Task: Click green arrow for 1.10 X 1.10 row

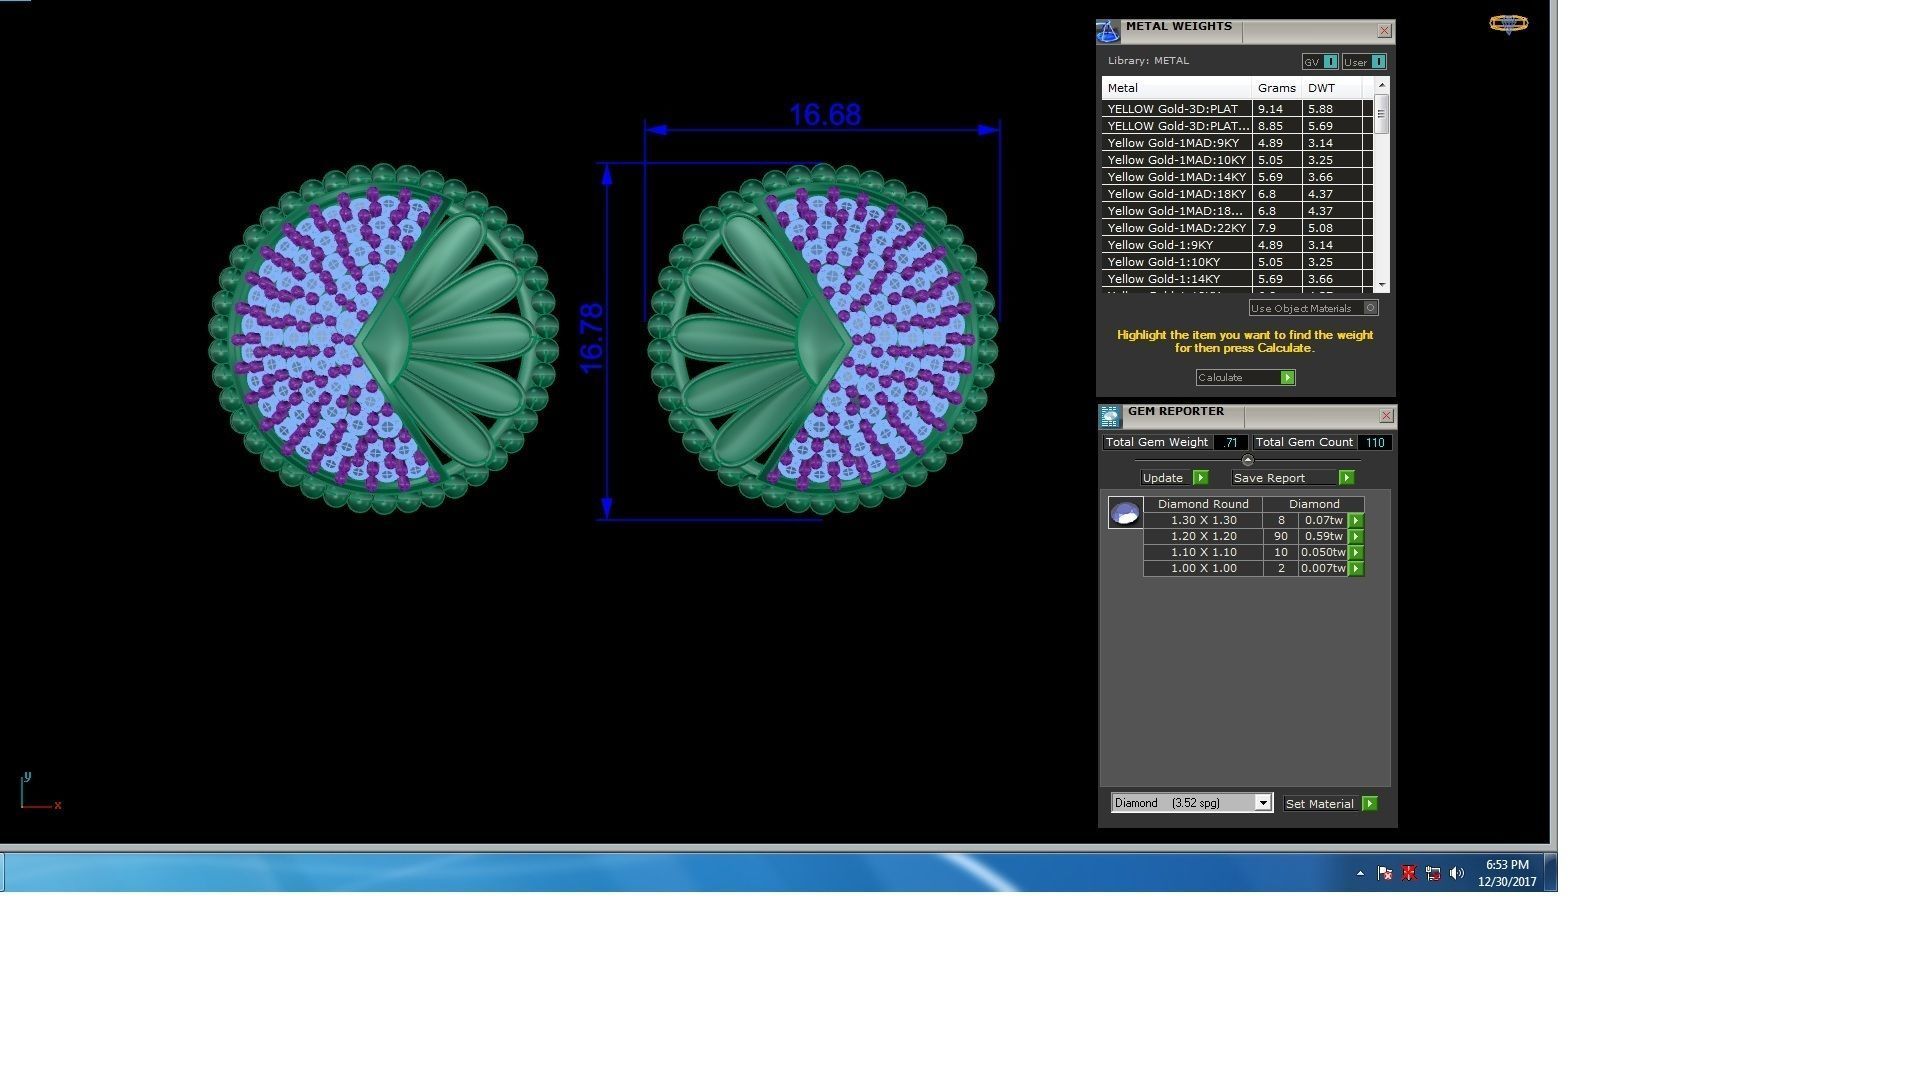Action: point(1356,552)
